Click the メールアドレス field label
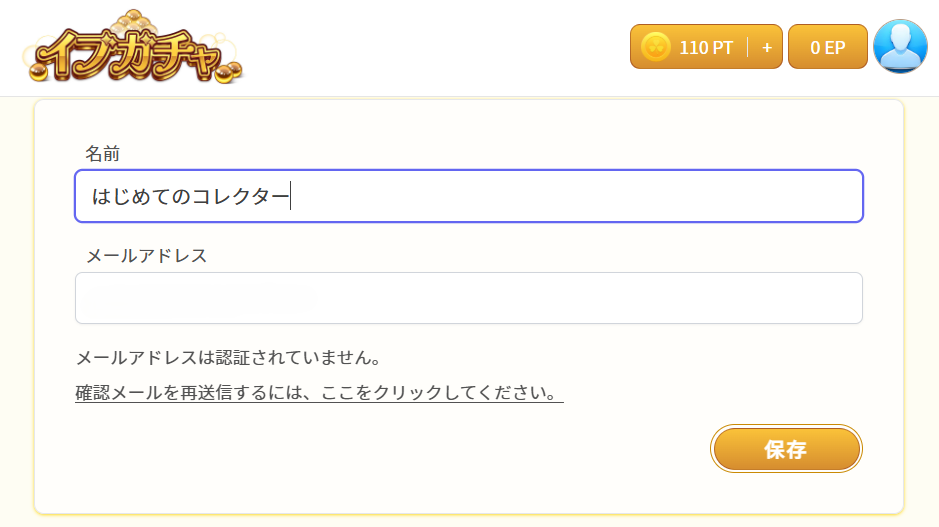Screen dimensions: 939x527 [x=146, y=256]
